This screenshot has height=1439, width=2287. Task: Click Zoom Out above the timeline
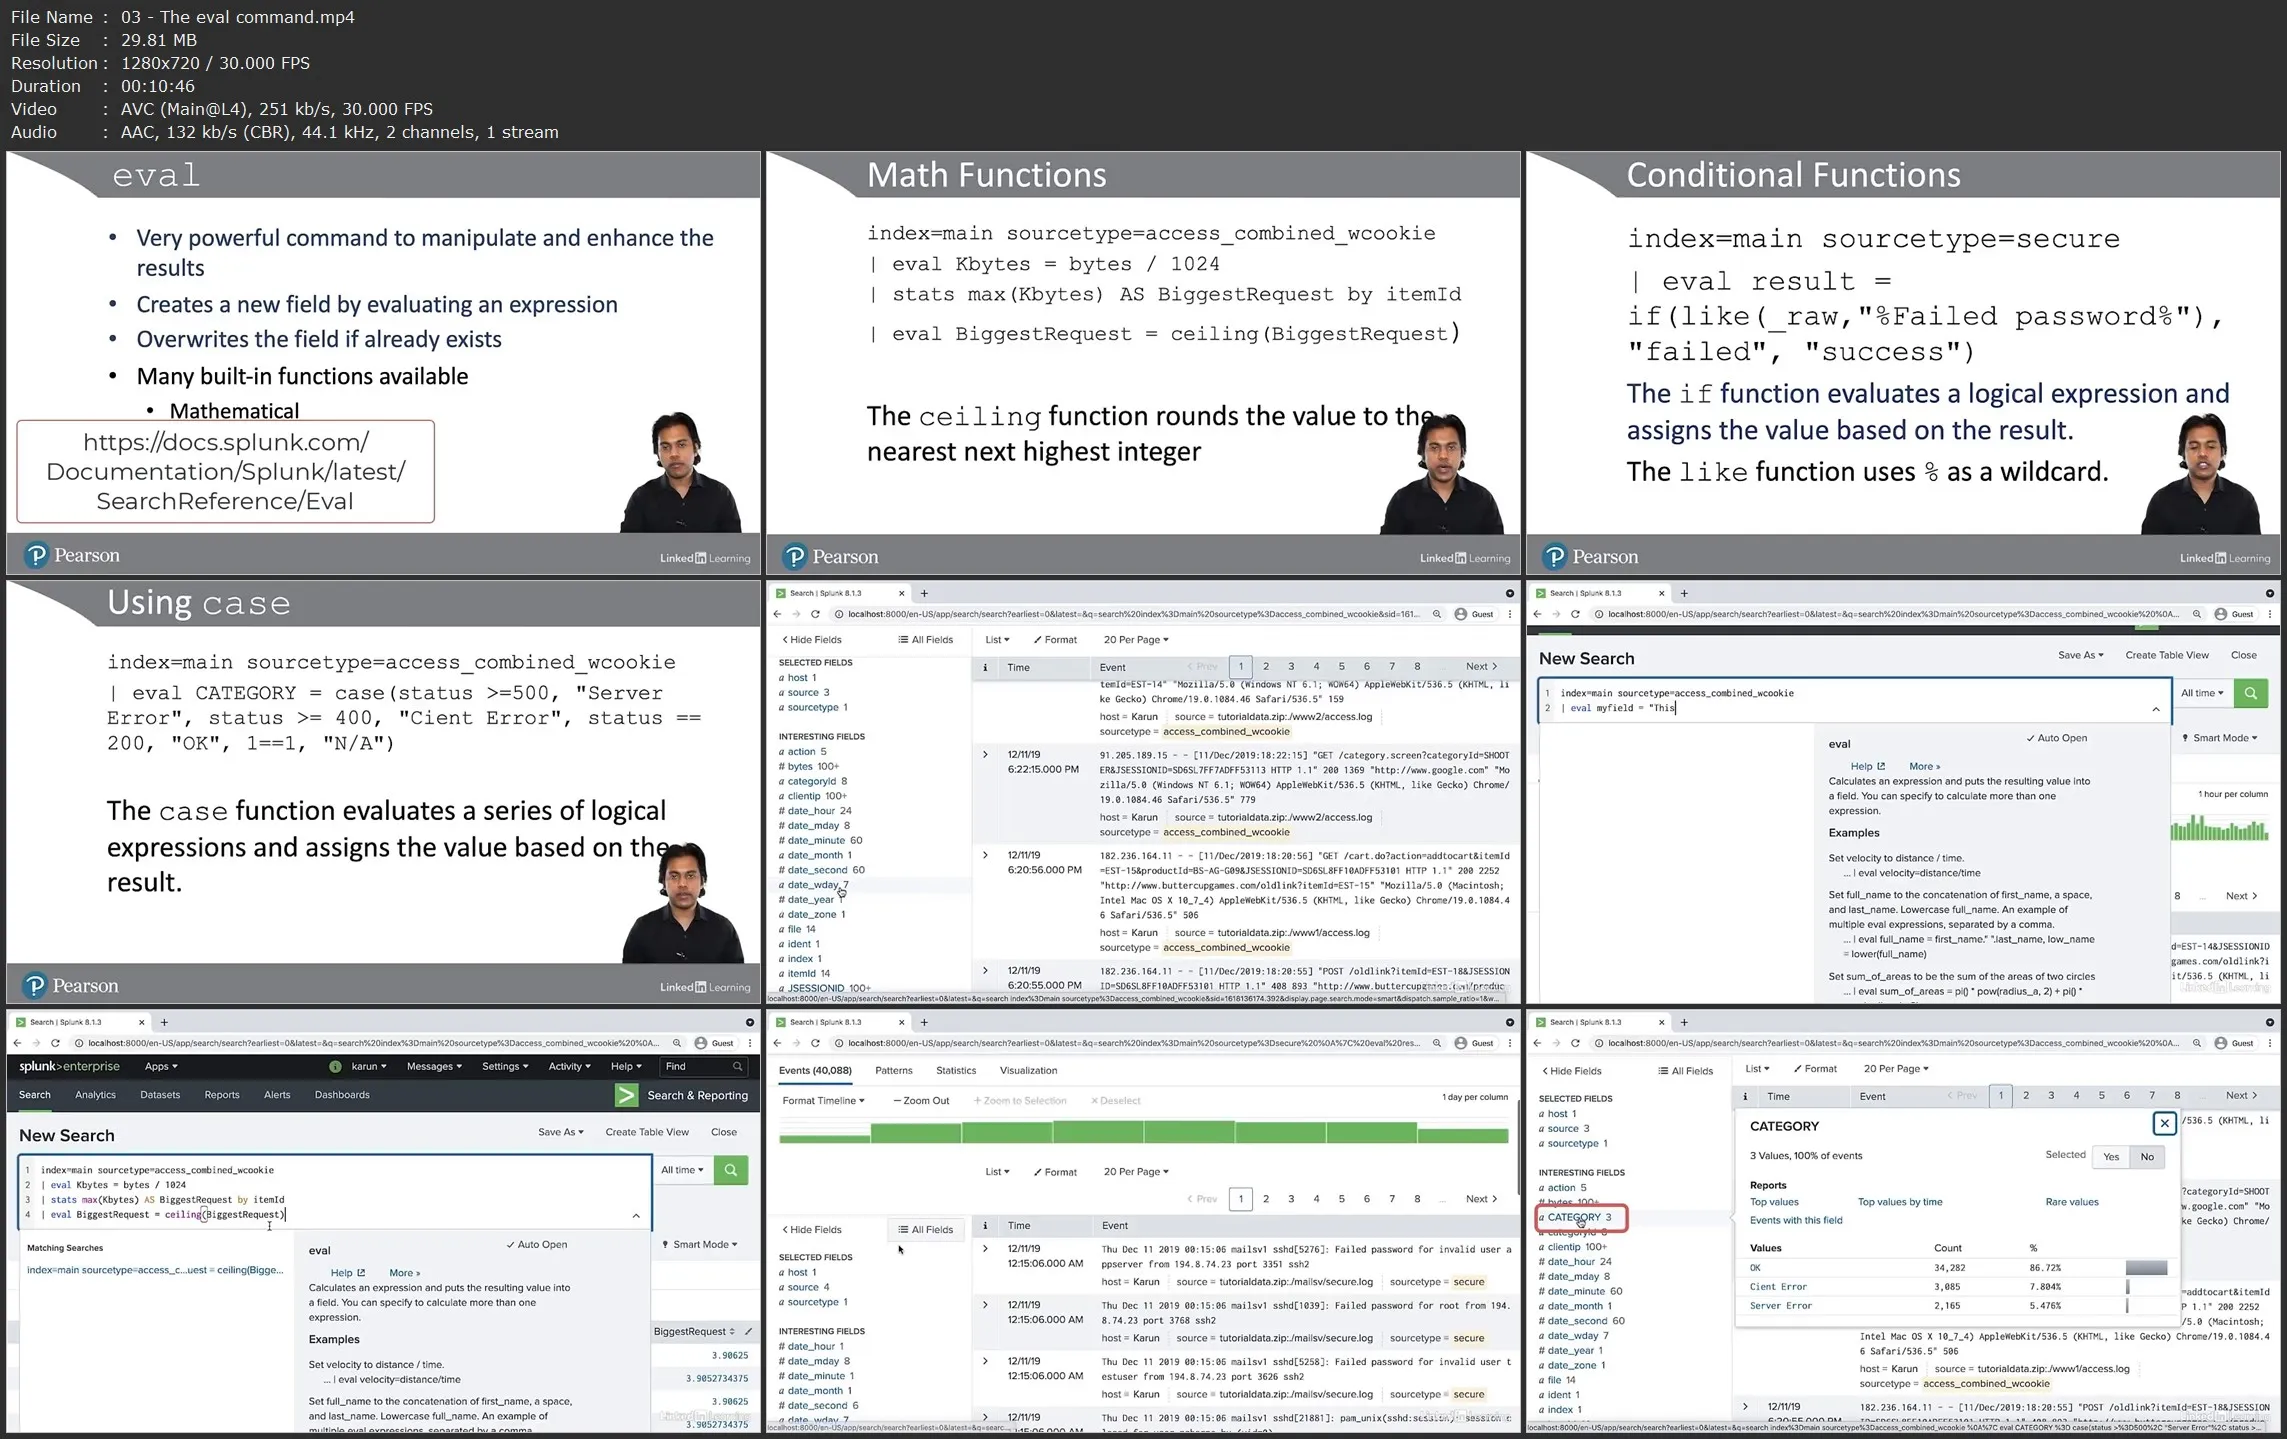click(x=921, y=1101)
